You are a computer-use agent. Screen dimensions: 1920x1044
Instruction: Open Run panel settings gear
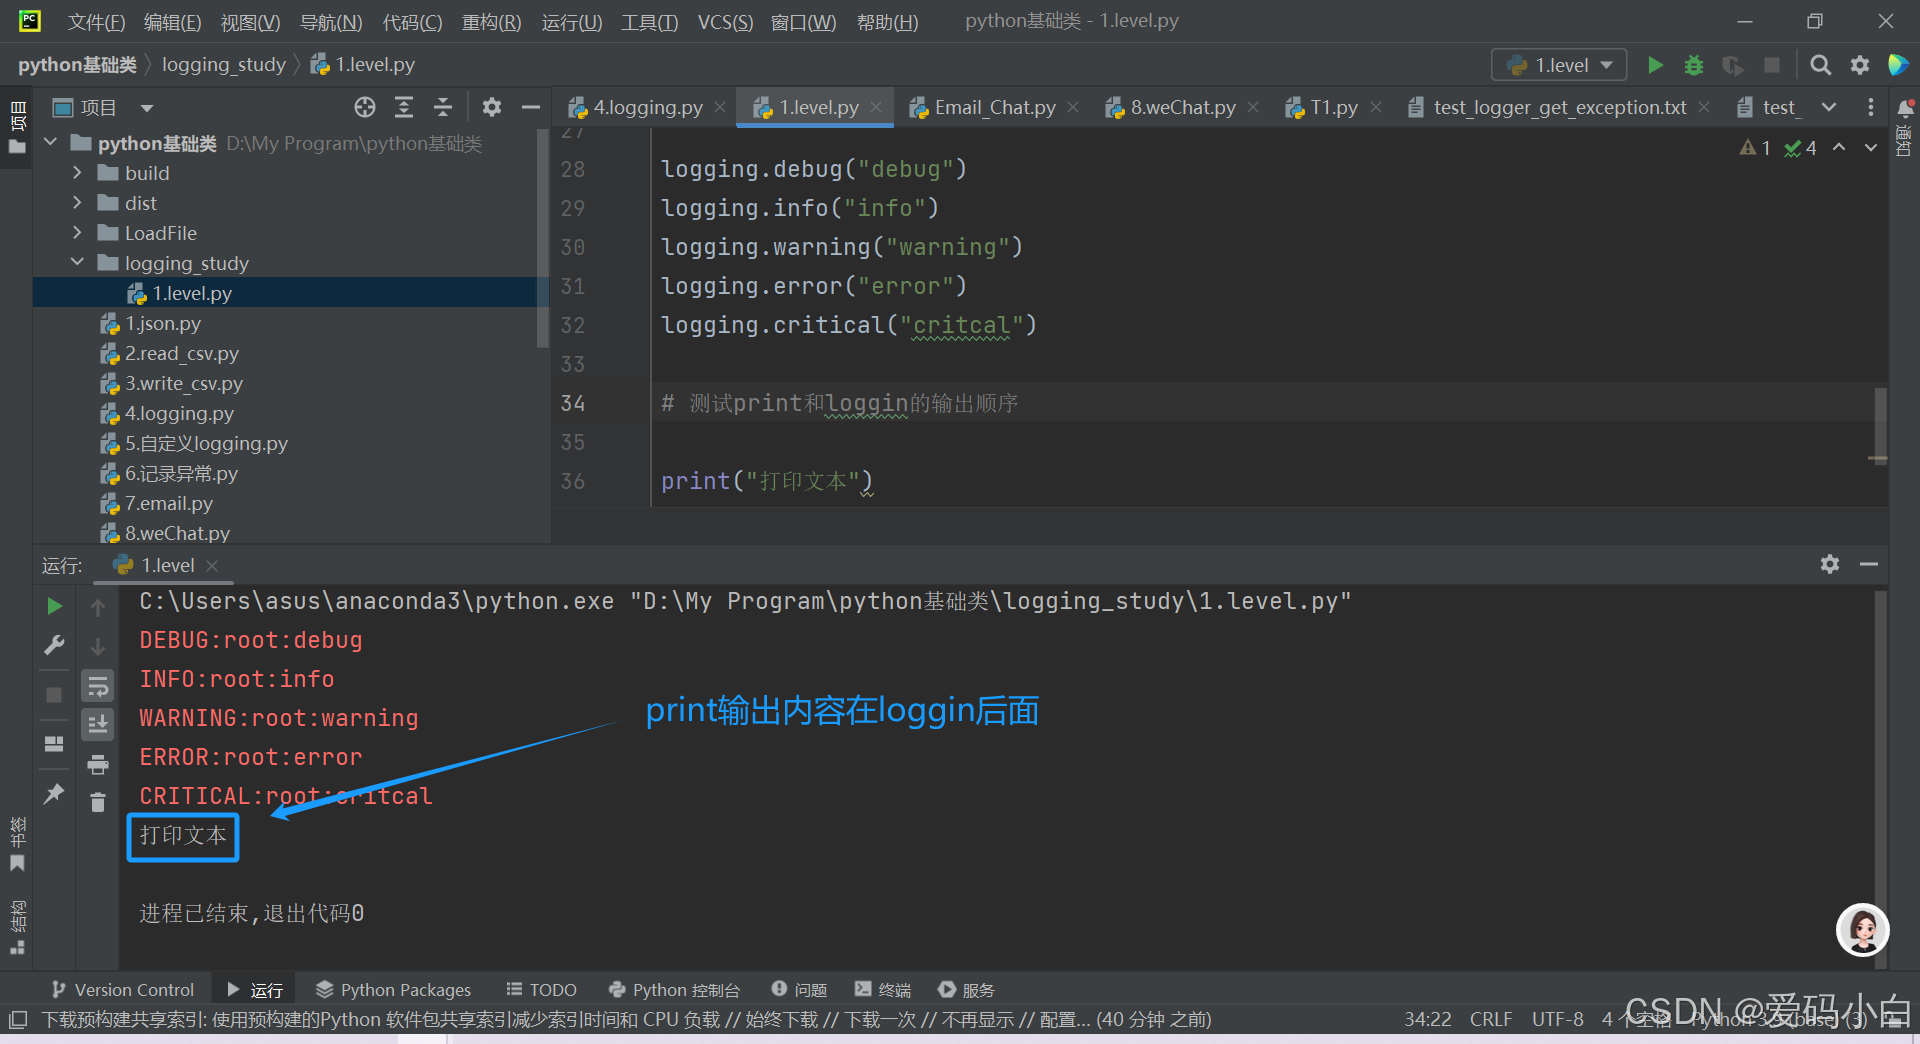pos(1830,564)
